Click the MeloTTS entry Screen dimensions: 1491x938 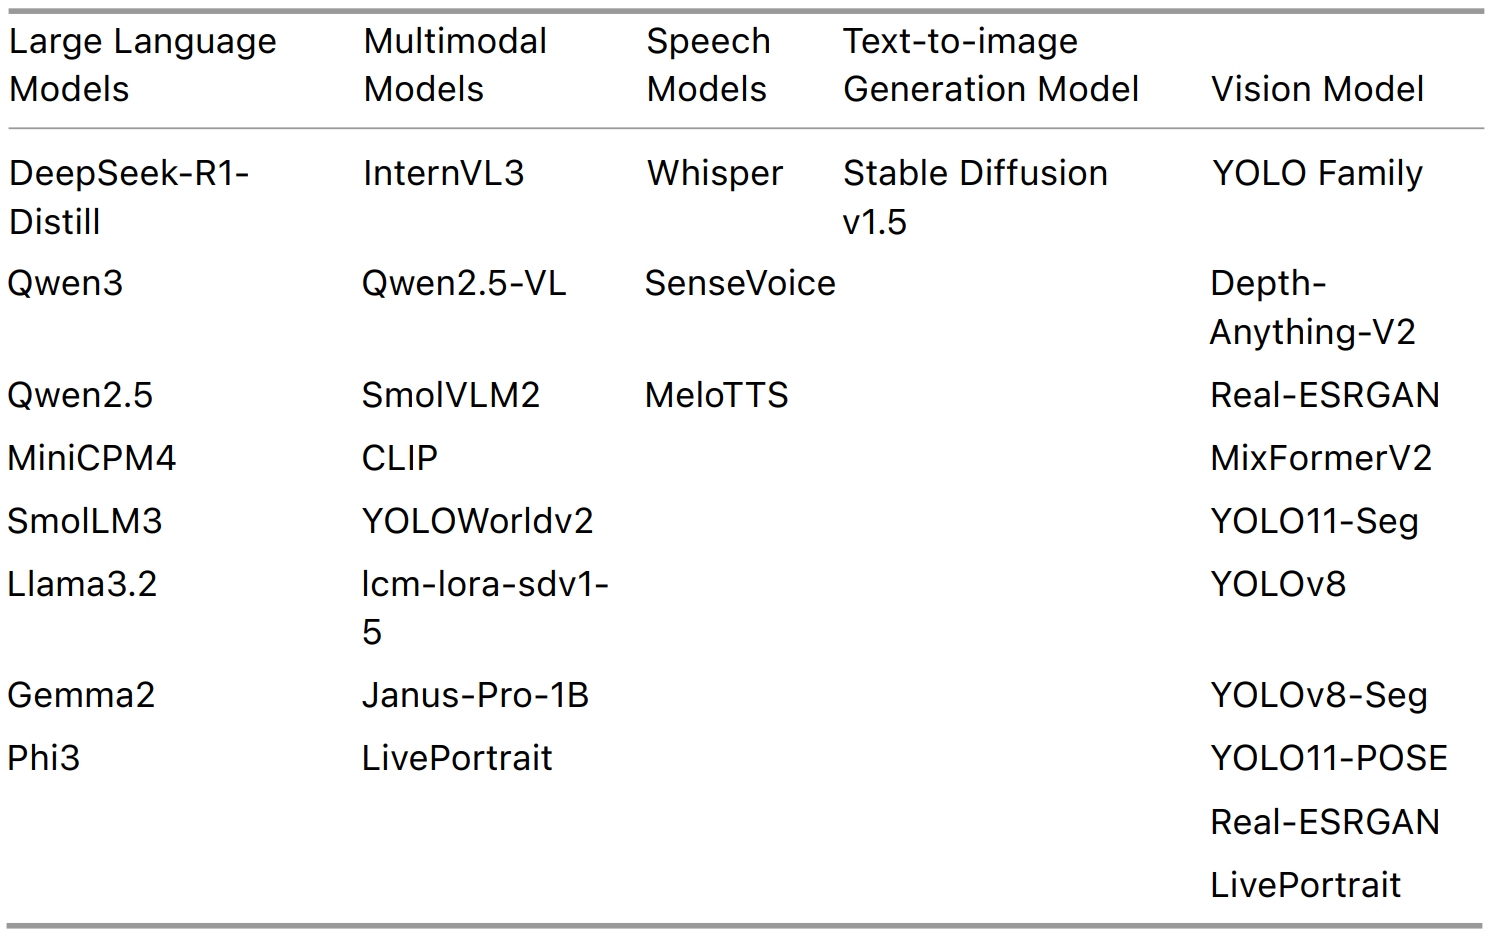(716, 395)
